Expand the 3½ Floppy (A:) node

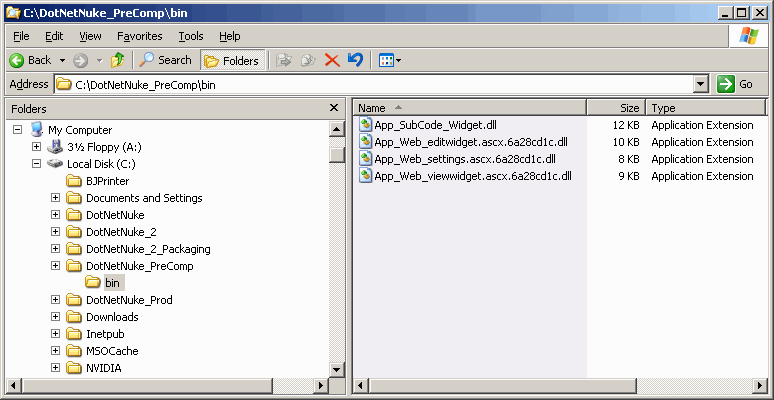(x=36, y=147)
